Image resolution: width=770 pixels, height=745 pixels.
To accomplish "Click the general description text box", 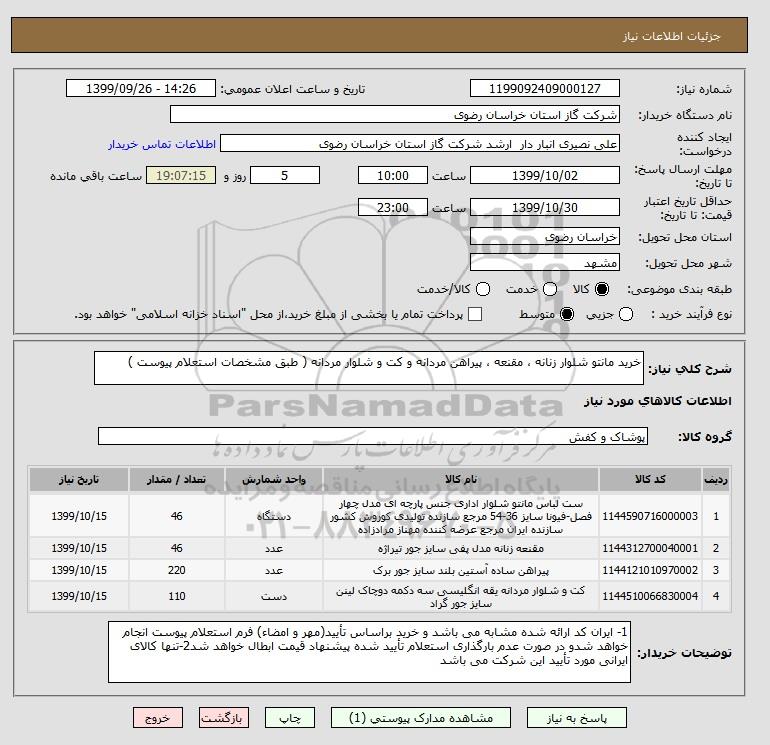I will point(369,368).
